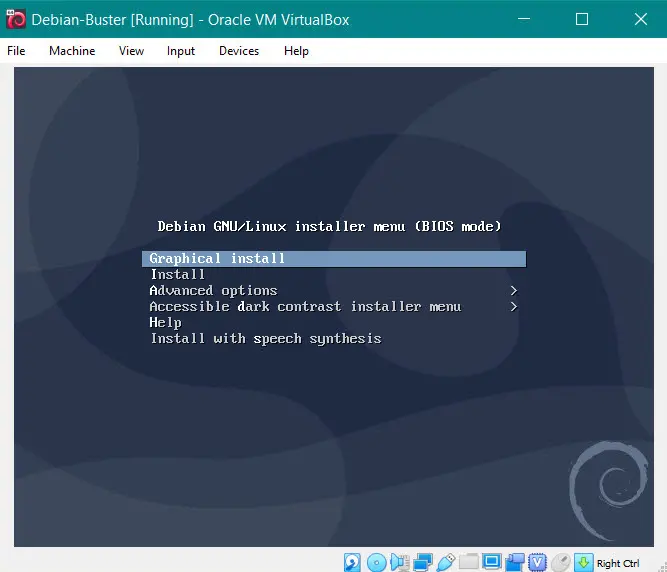Select Help in the installer menu
Viewport: 667px width, 572px height.
click(165, 323)
